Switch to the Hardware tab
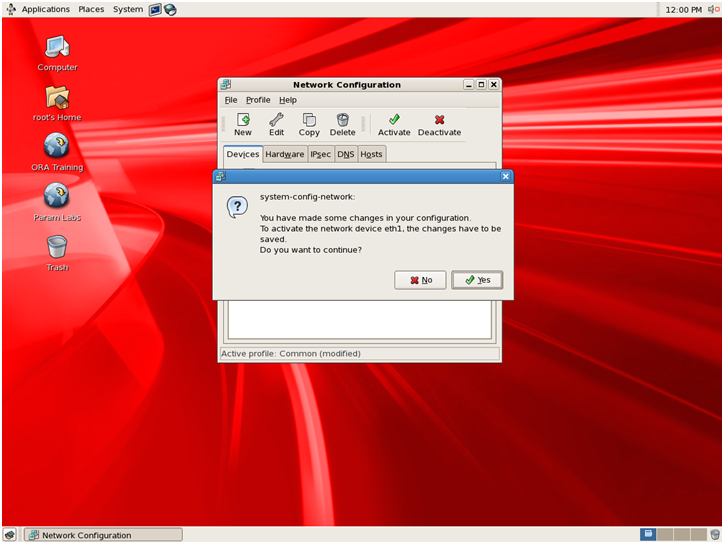 coord(284,154)
